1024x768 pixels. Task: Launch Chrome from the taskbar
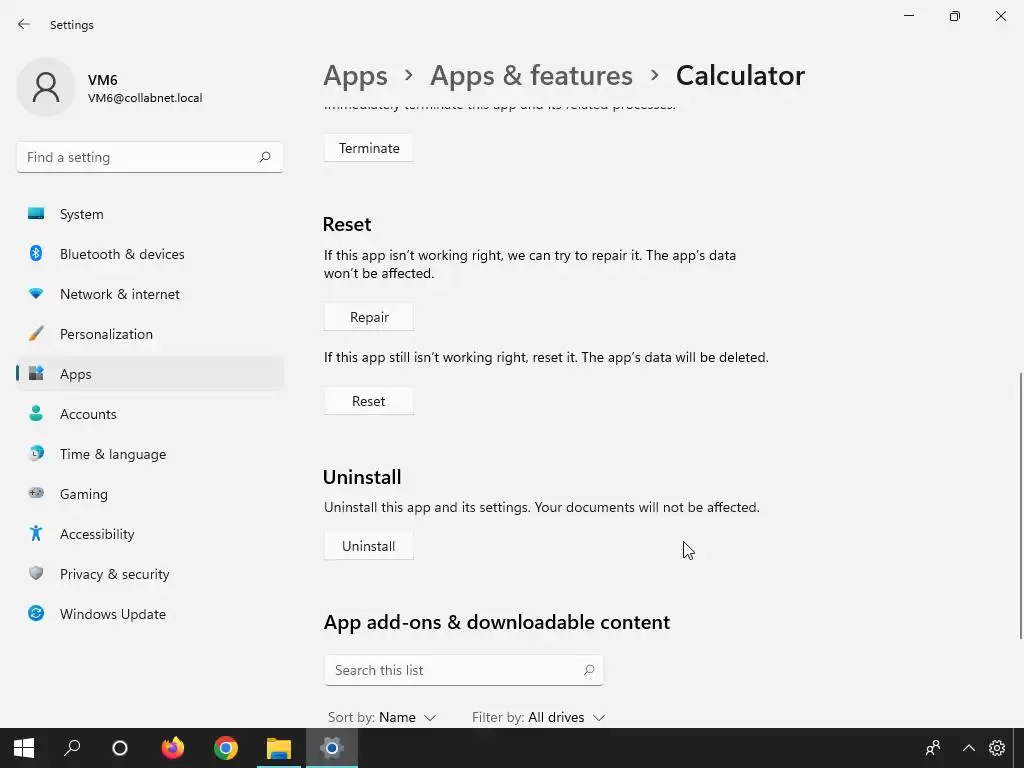coord(226,748)
